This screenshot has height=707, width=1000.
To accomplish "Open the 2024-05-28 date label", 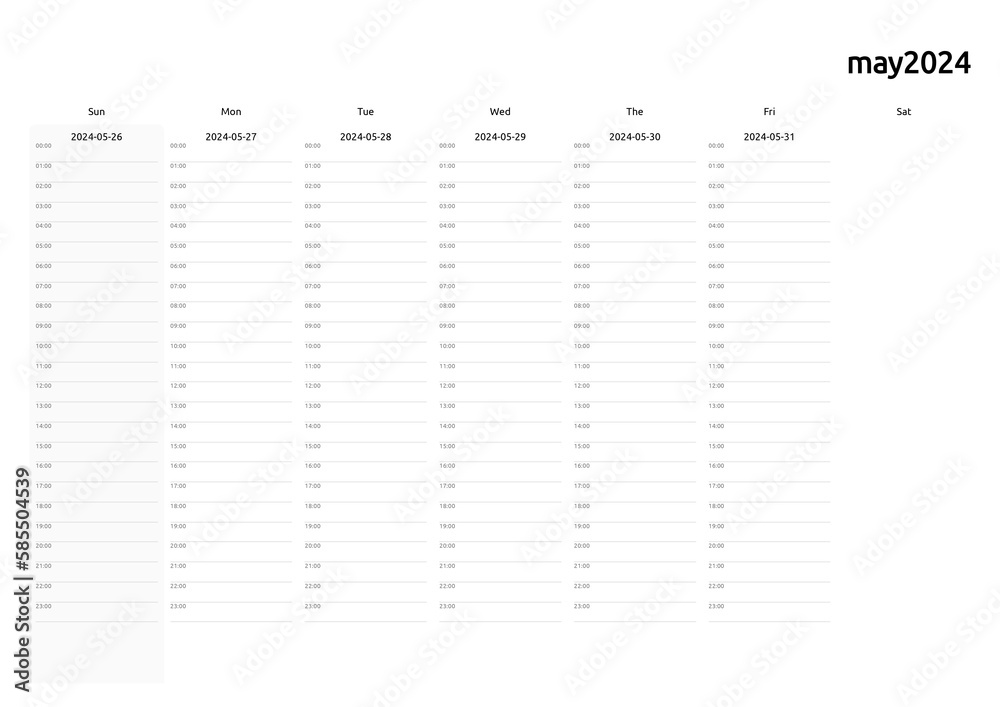I will [x=365, y=136].
